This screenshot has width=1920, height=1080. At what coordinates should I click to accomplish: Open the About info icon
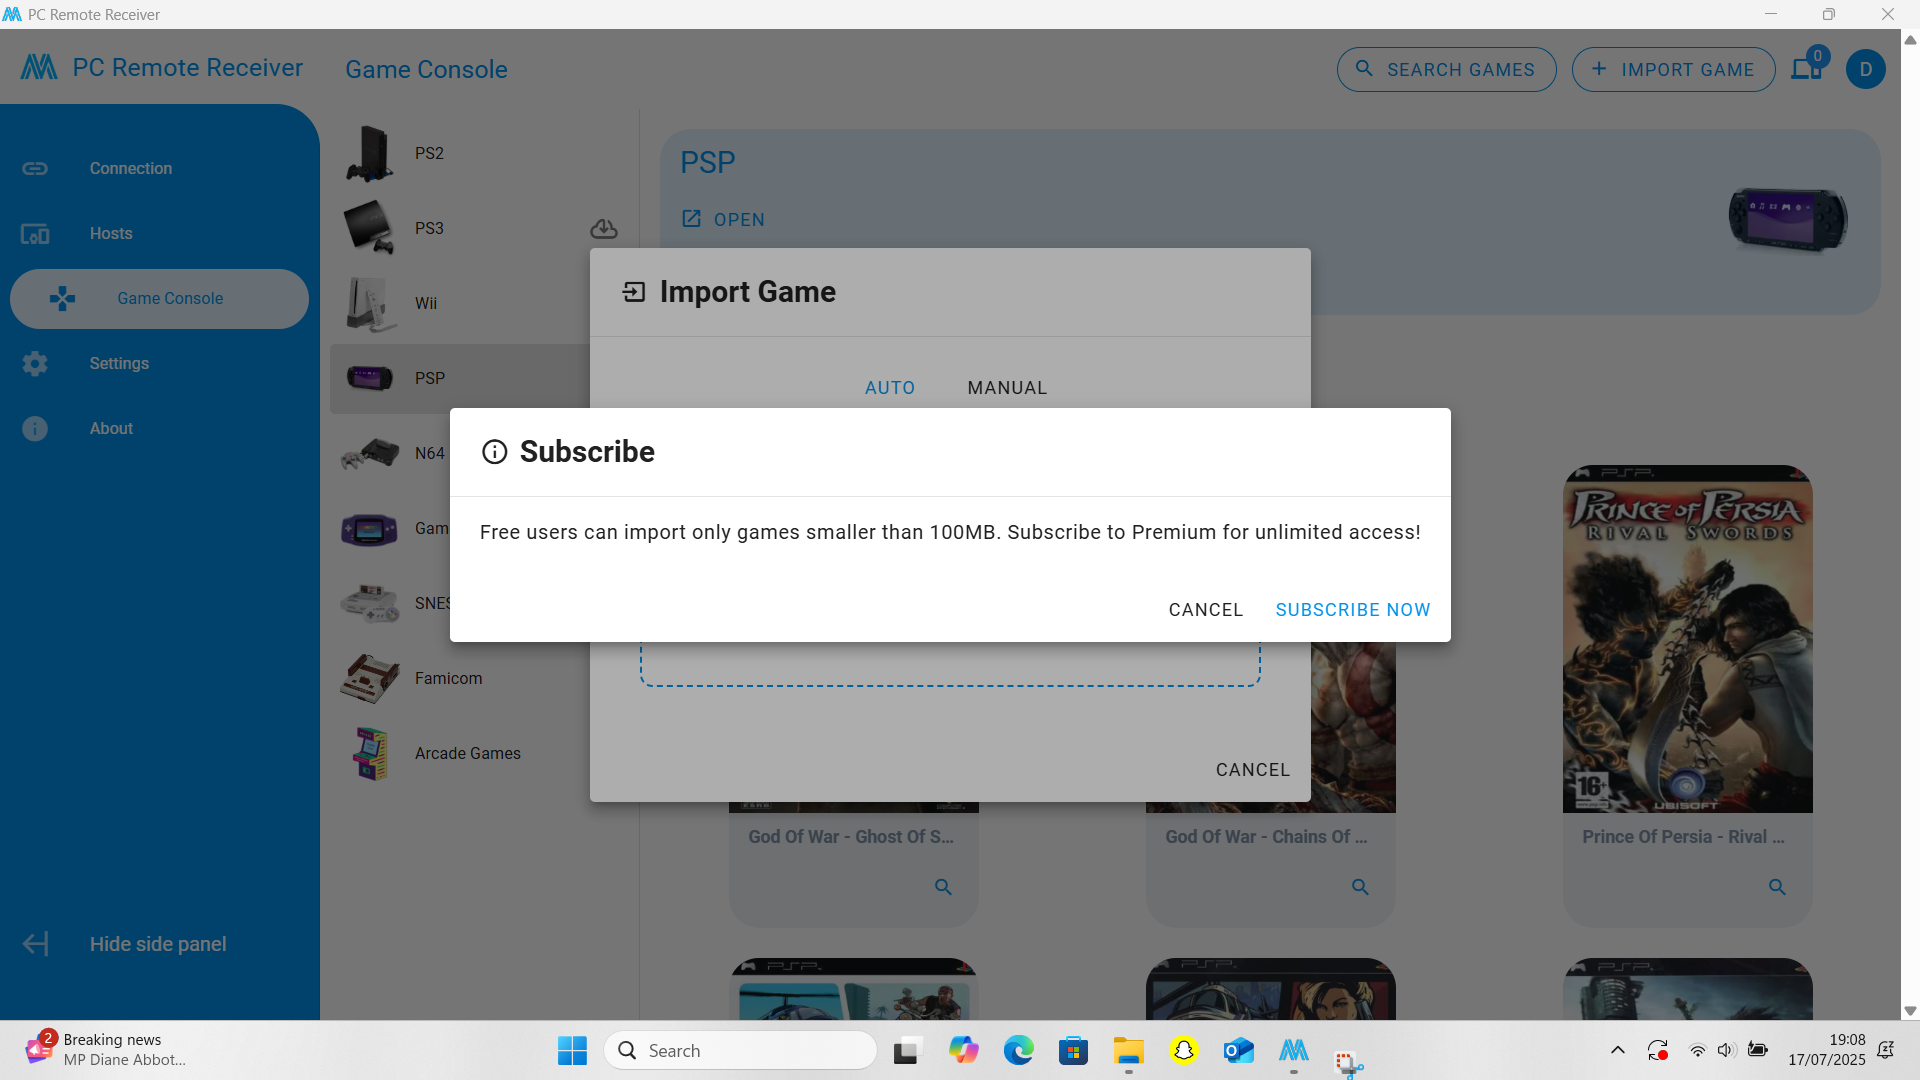click(35, 428)
